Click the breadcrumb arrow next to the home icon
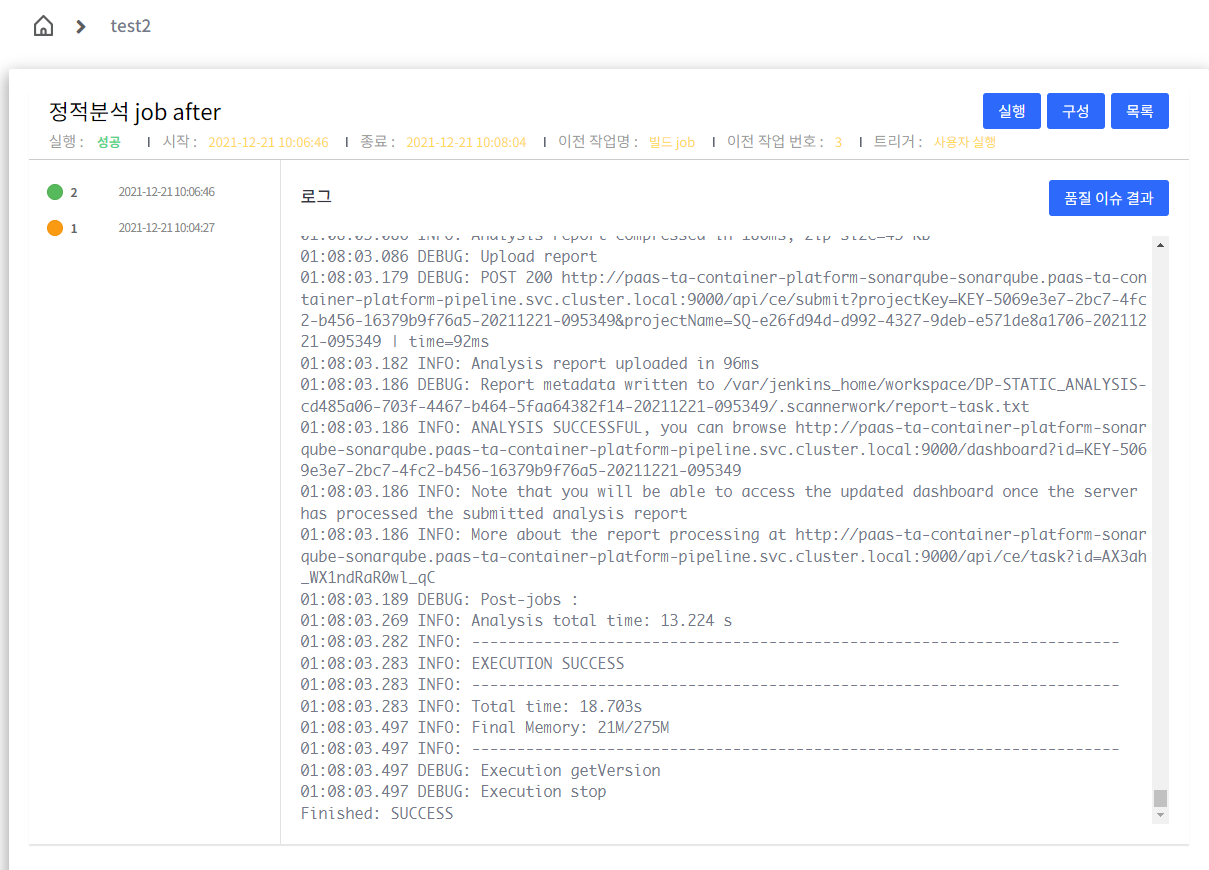Image resolution: width=1209 pixels, height=870 pixels. click(x=79, y=26)
